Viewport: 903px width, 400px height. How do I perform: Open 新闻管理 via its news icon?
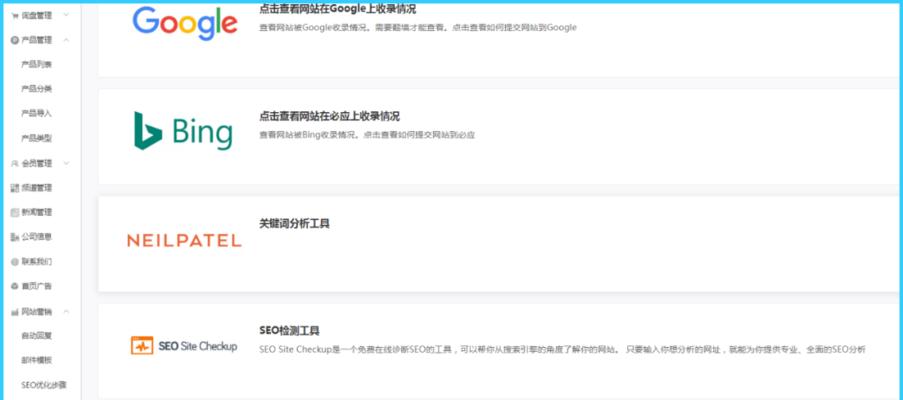(x=15, y=213)
